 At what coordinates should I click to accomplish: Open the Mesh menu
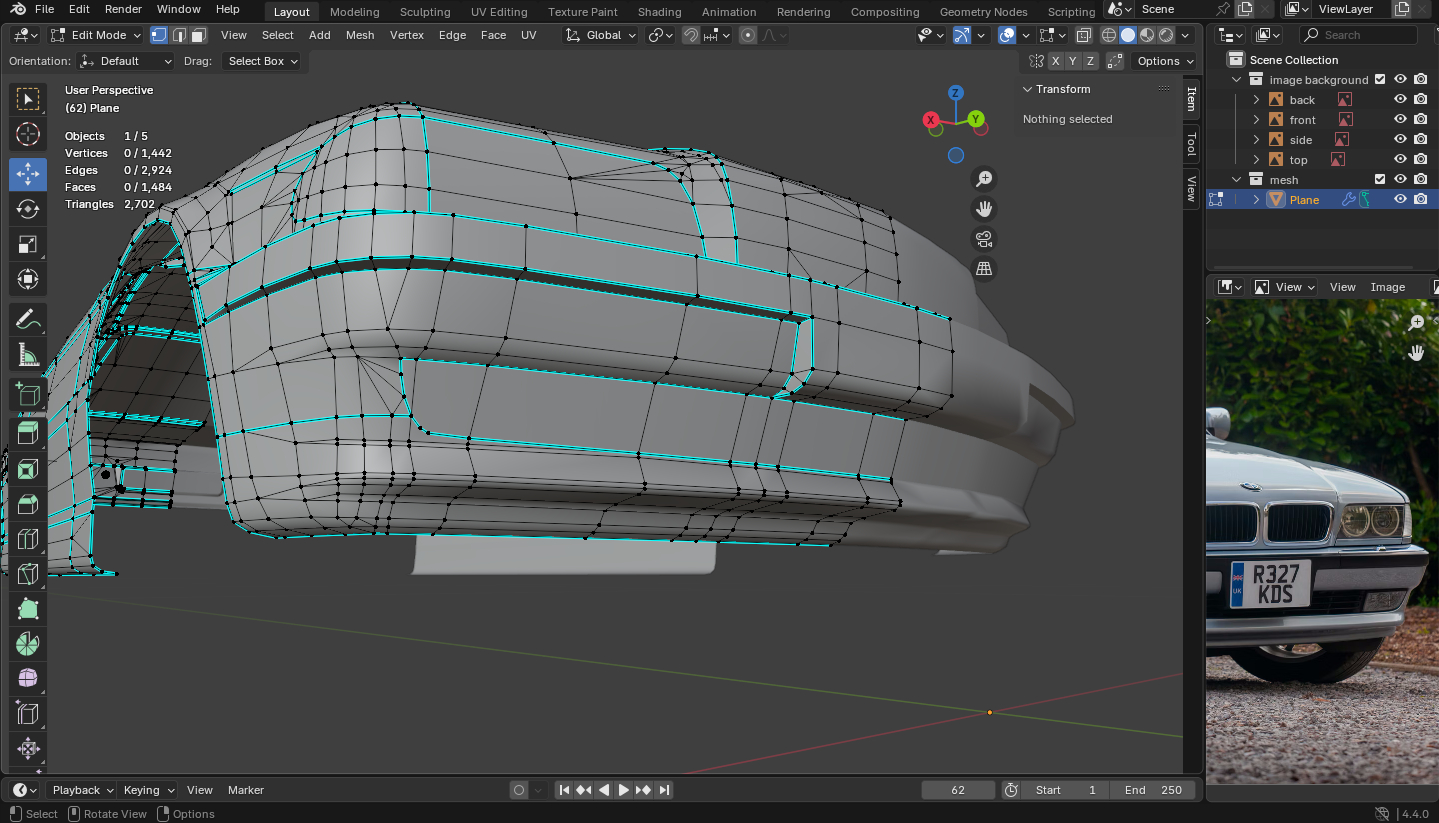pos(360,35)
